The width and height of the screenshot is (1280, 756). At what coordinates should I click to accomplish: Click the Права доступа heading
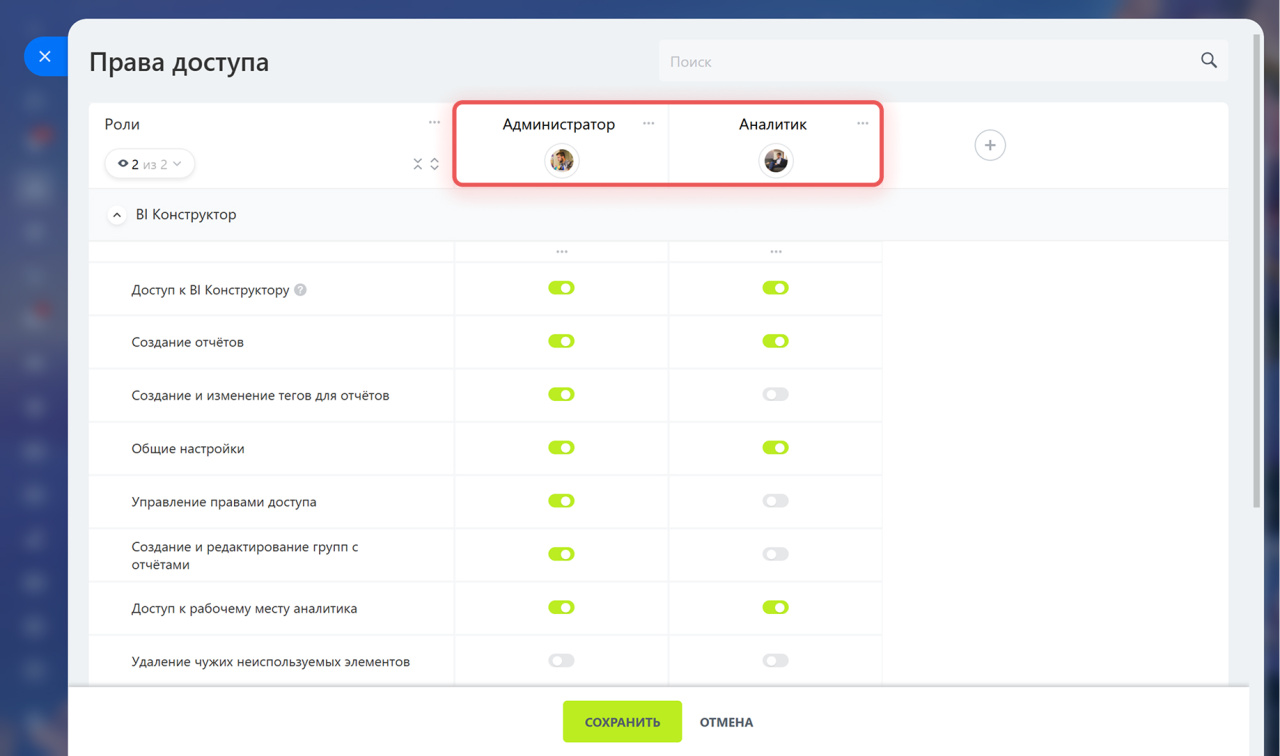(179, 62)
